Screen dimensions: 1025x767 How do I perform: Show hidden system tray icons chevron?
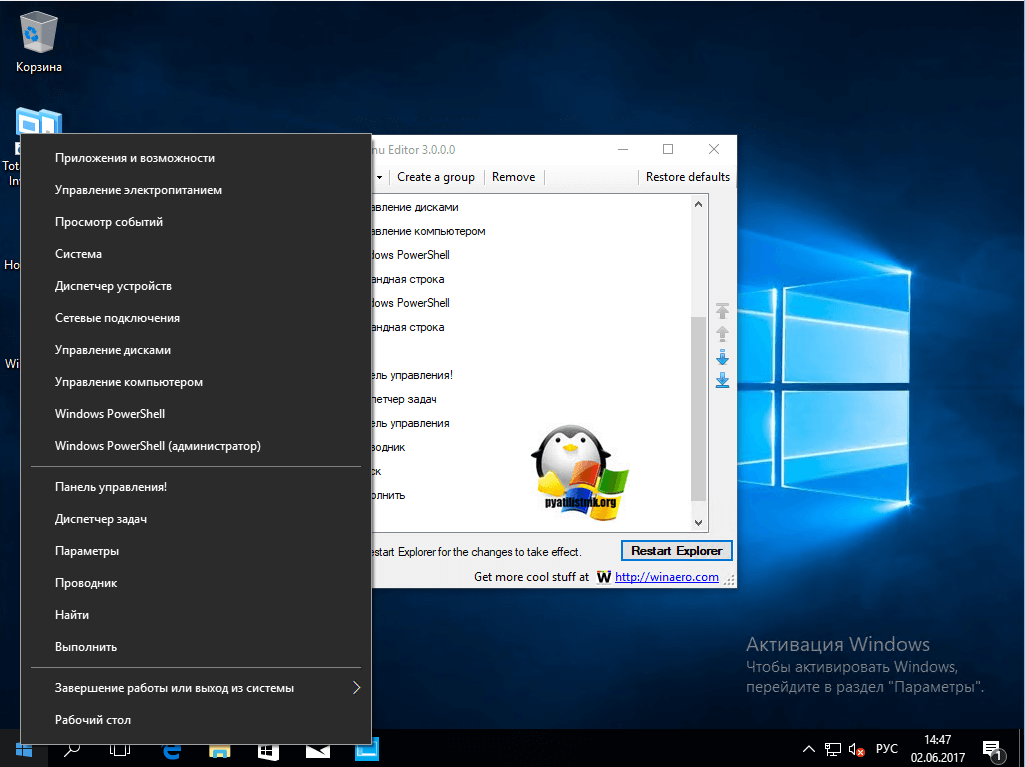[x=808, y=749]
